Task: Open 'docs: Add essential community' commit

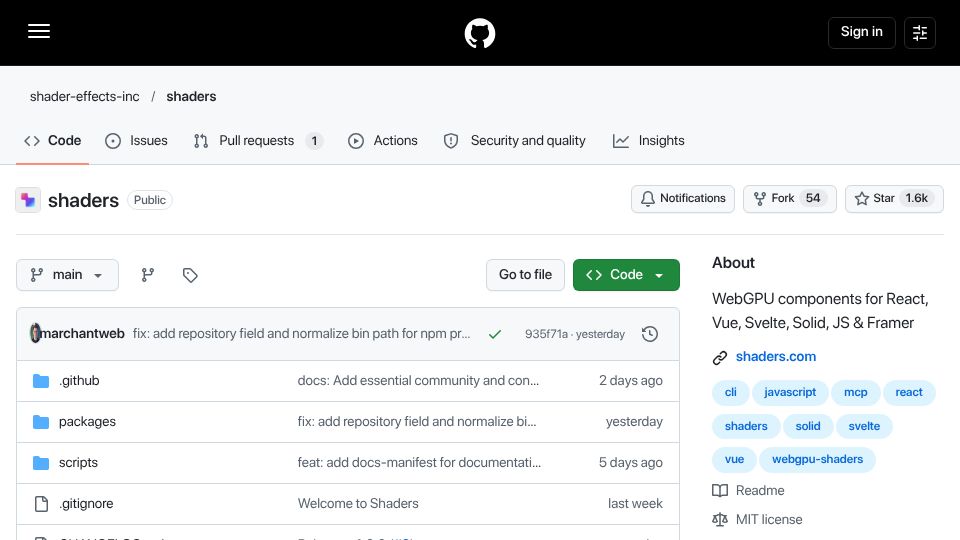Action: (418, 381)
